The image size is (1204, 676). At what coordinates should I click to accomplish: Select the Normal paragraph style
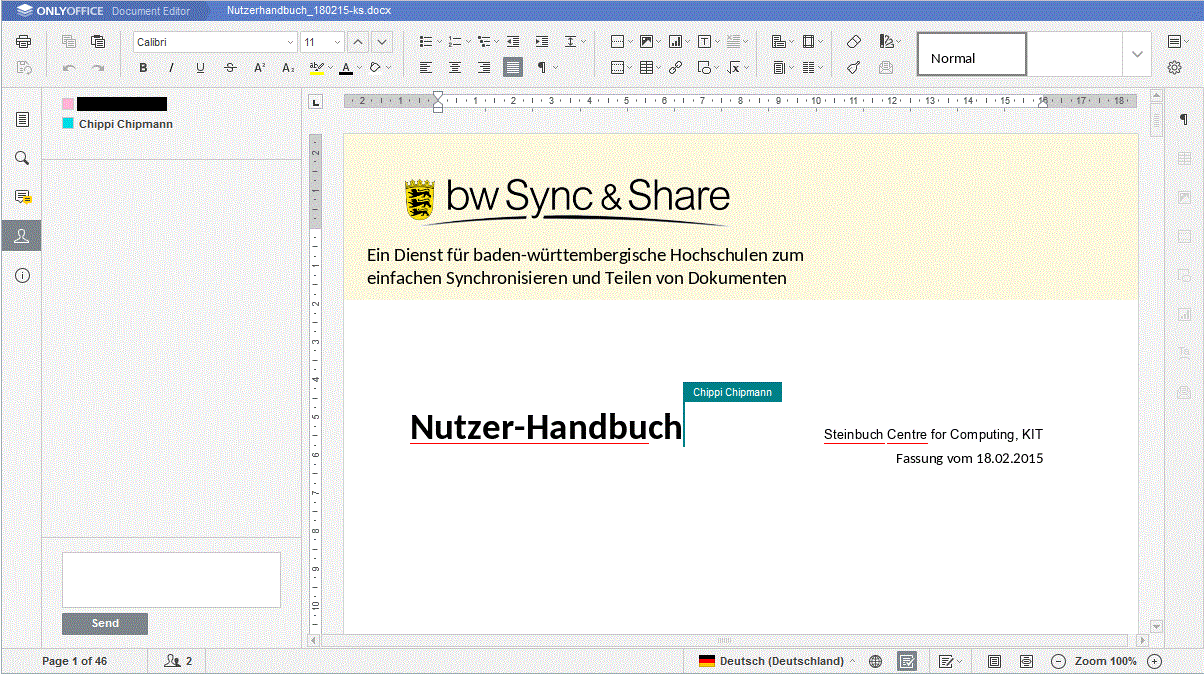pos(972,54)
